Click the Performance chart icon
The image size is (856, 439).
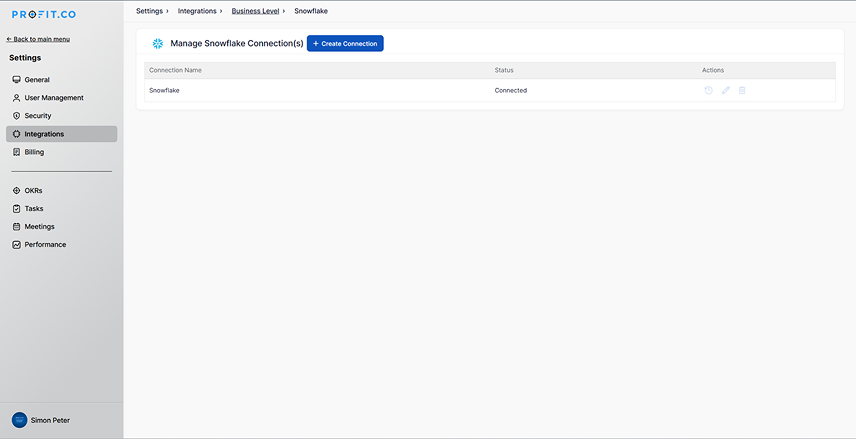[x=16, y=245]
